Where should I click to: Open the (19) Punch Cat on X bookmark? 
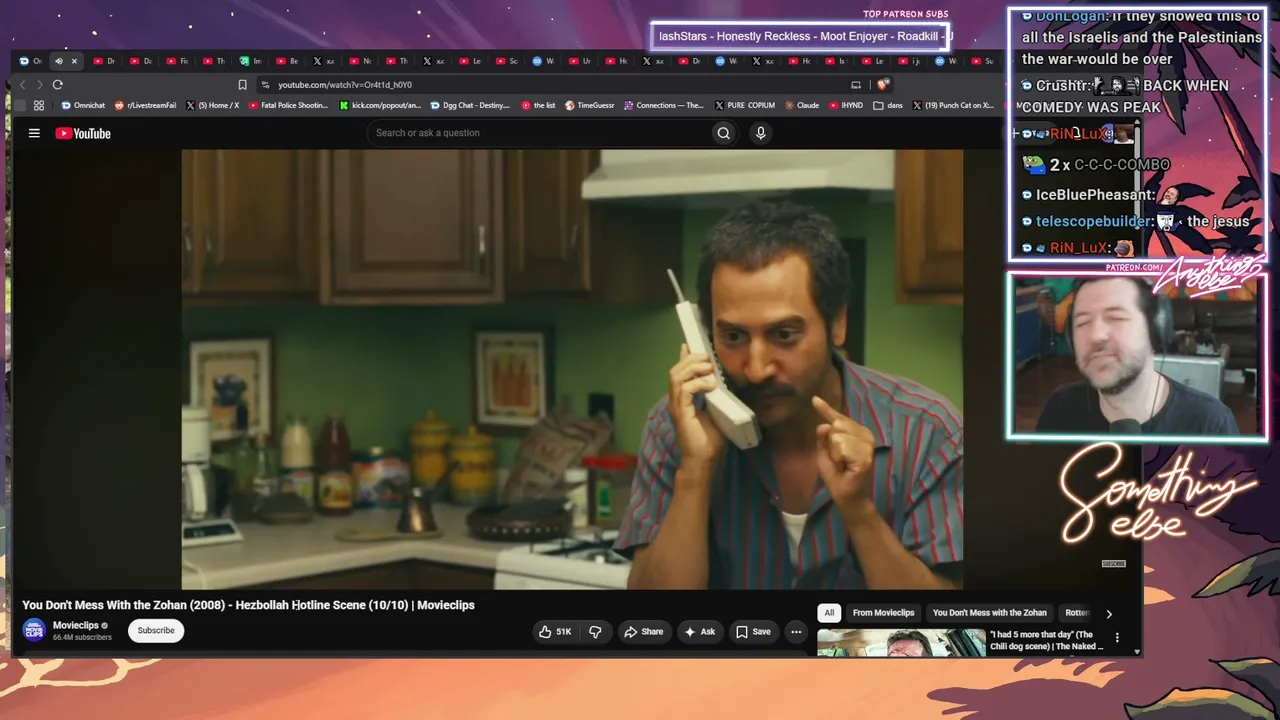952,105
